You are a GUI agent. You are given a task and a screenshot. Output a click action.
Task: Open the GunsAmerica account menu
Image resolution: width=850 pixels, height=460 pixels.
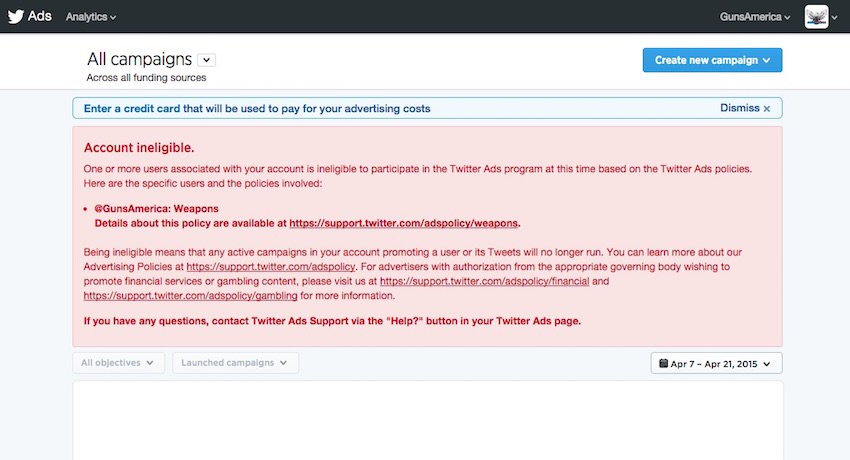(755, 17)
